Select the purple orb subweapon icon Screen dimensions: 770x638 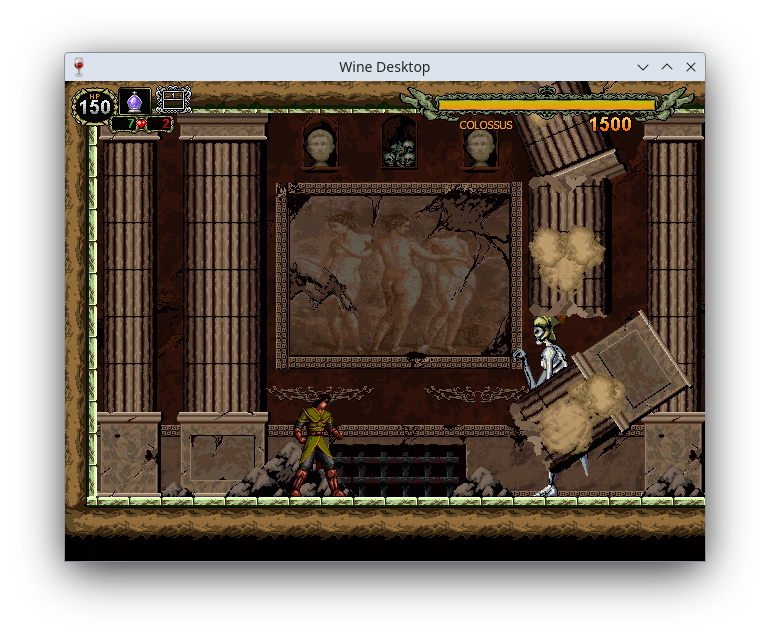click(x=135, y=101)
